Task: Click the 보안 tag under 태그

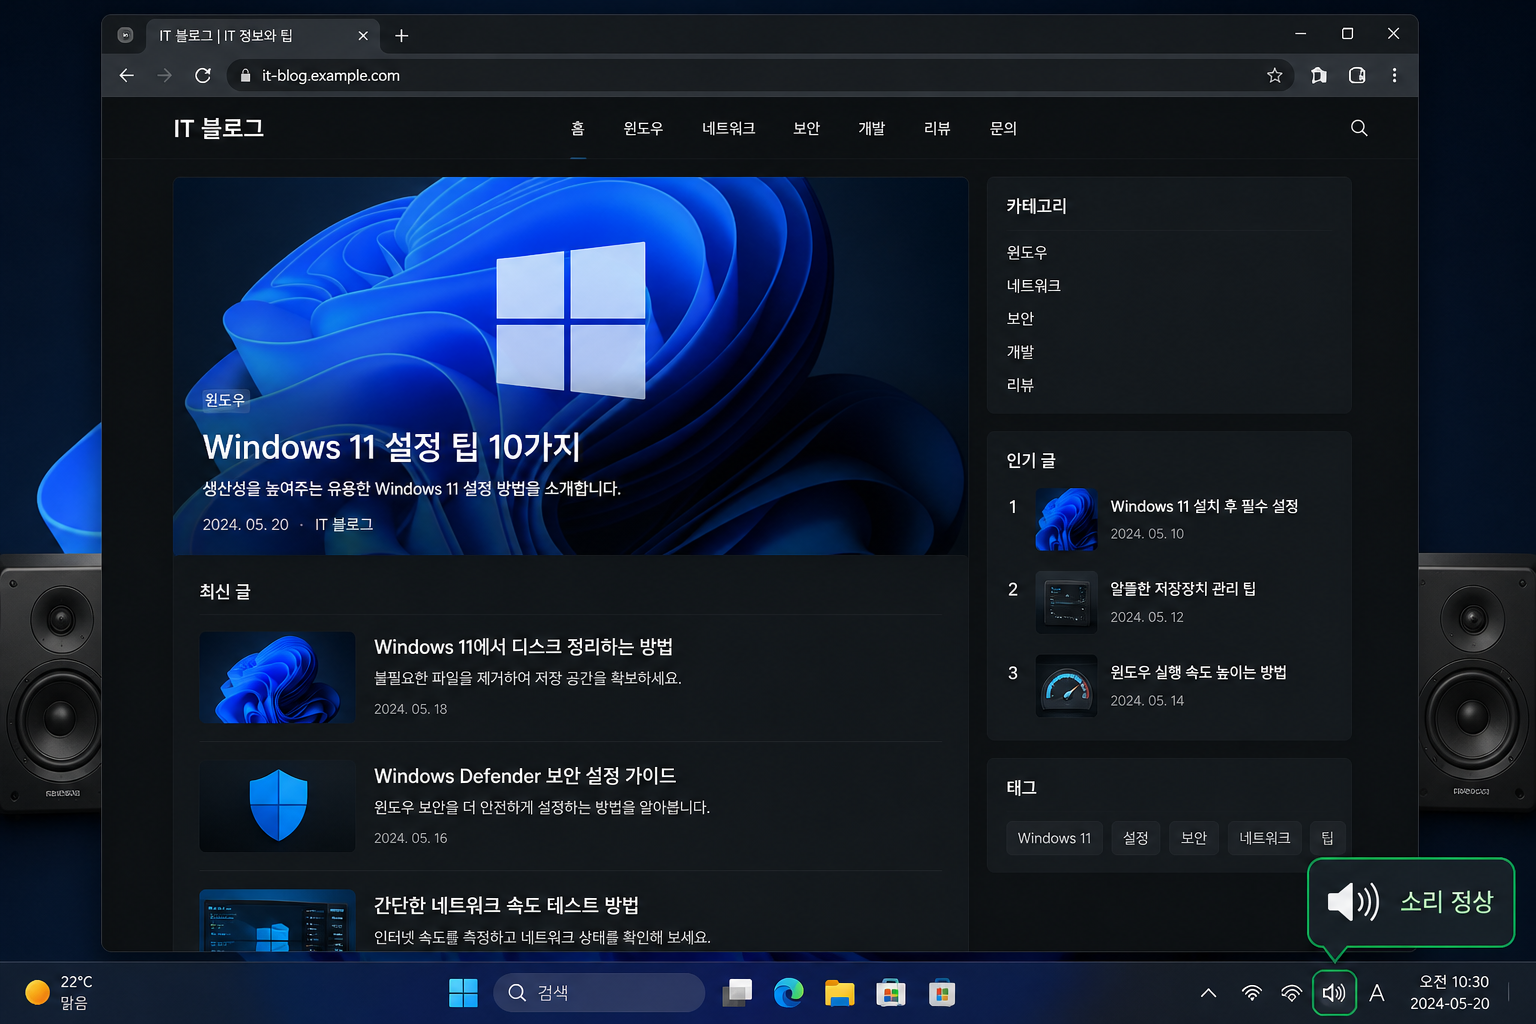Action: [1194, 838]
